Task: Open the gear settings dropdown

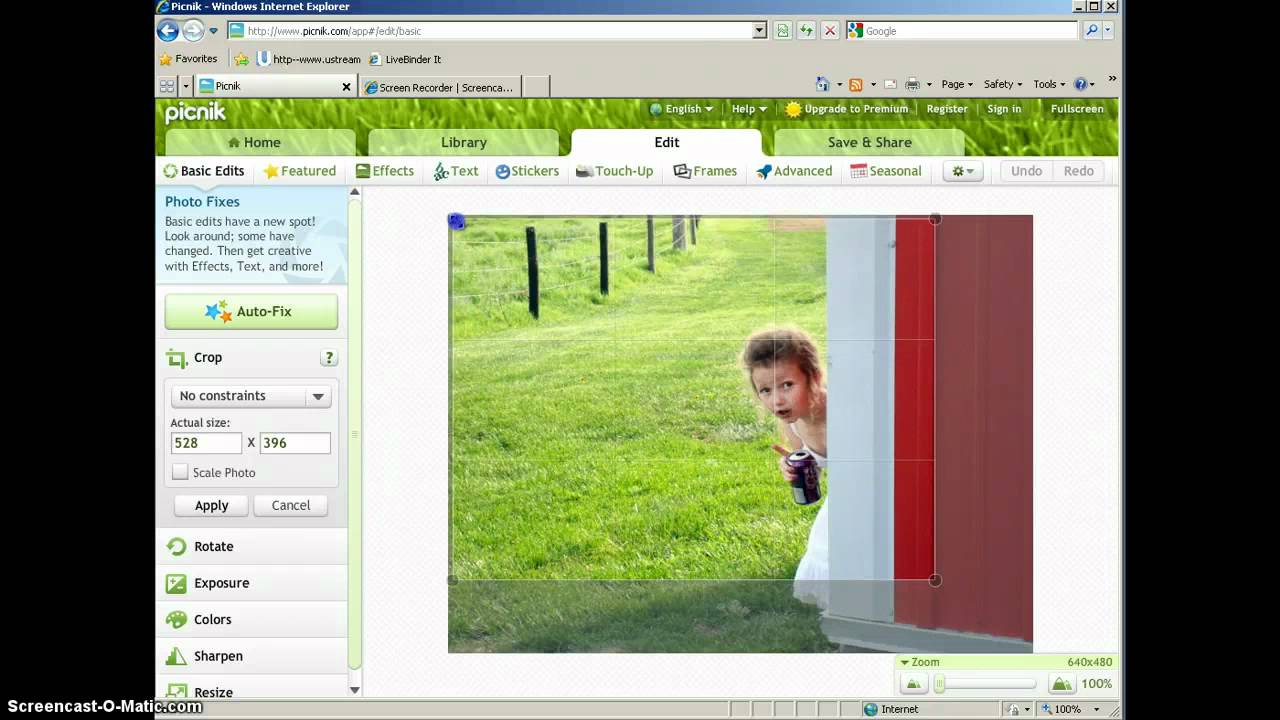Action: 963,171
